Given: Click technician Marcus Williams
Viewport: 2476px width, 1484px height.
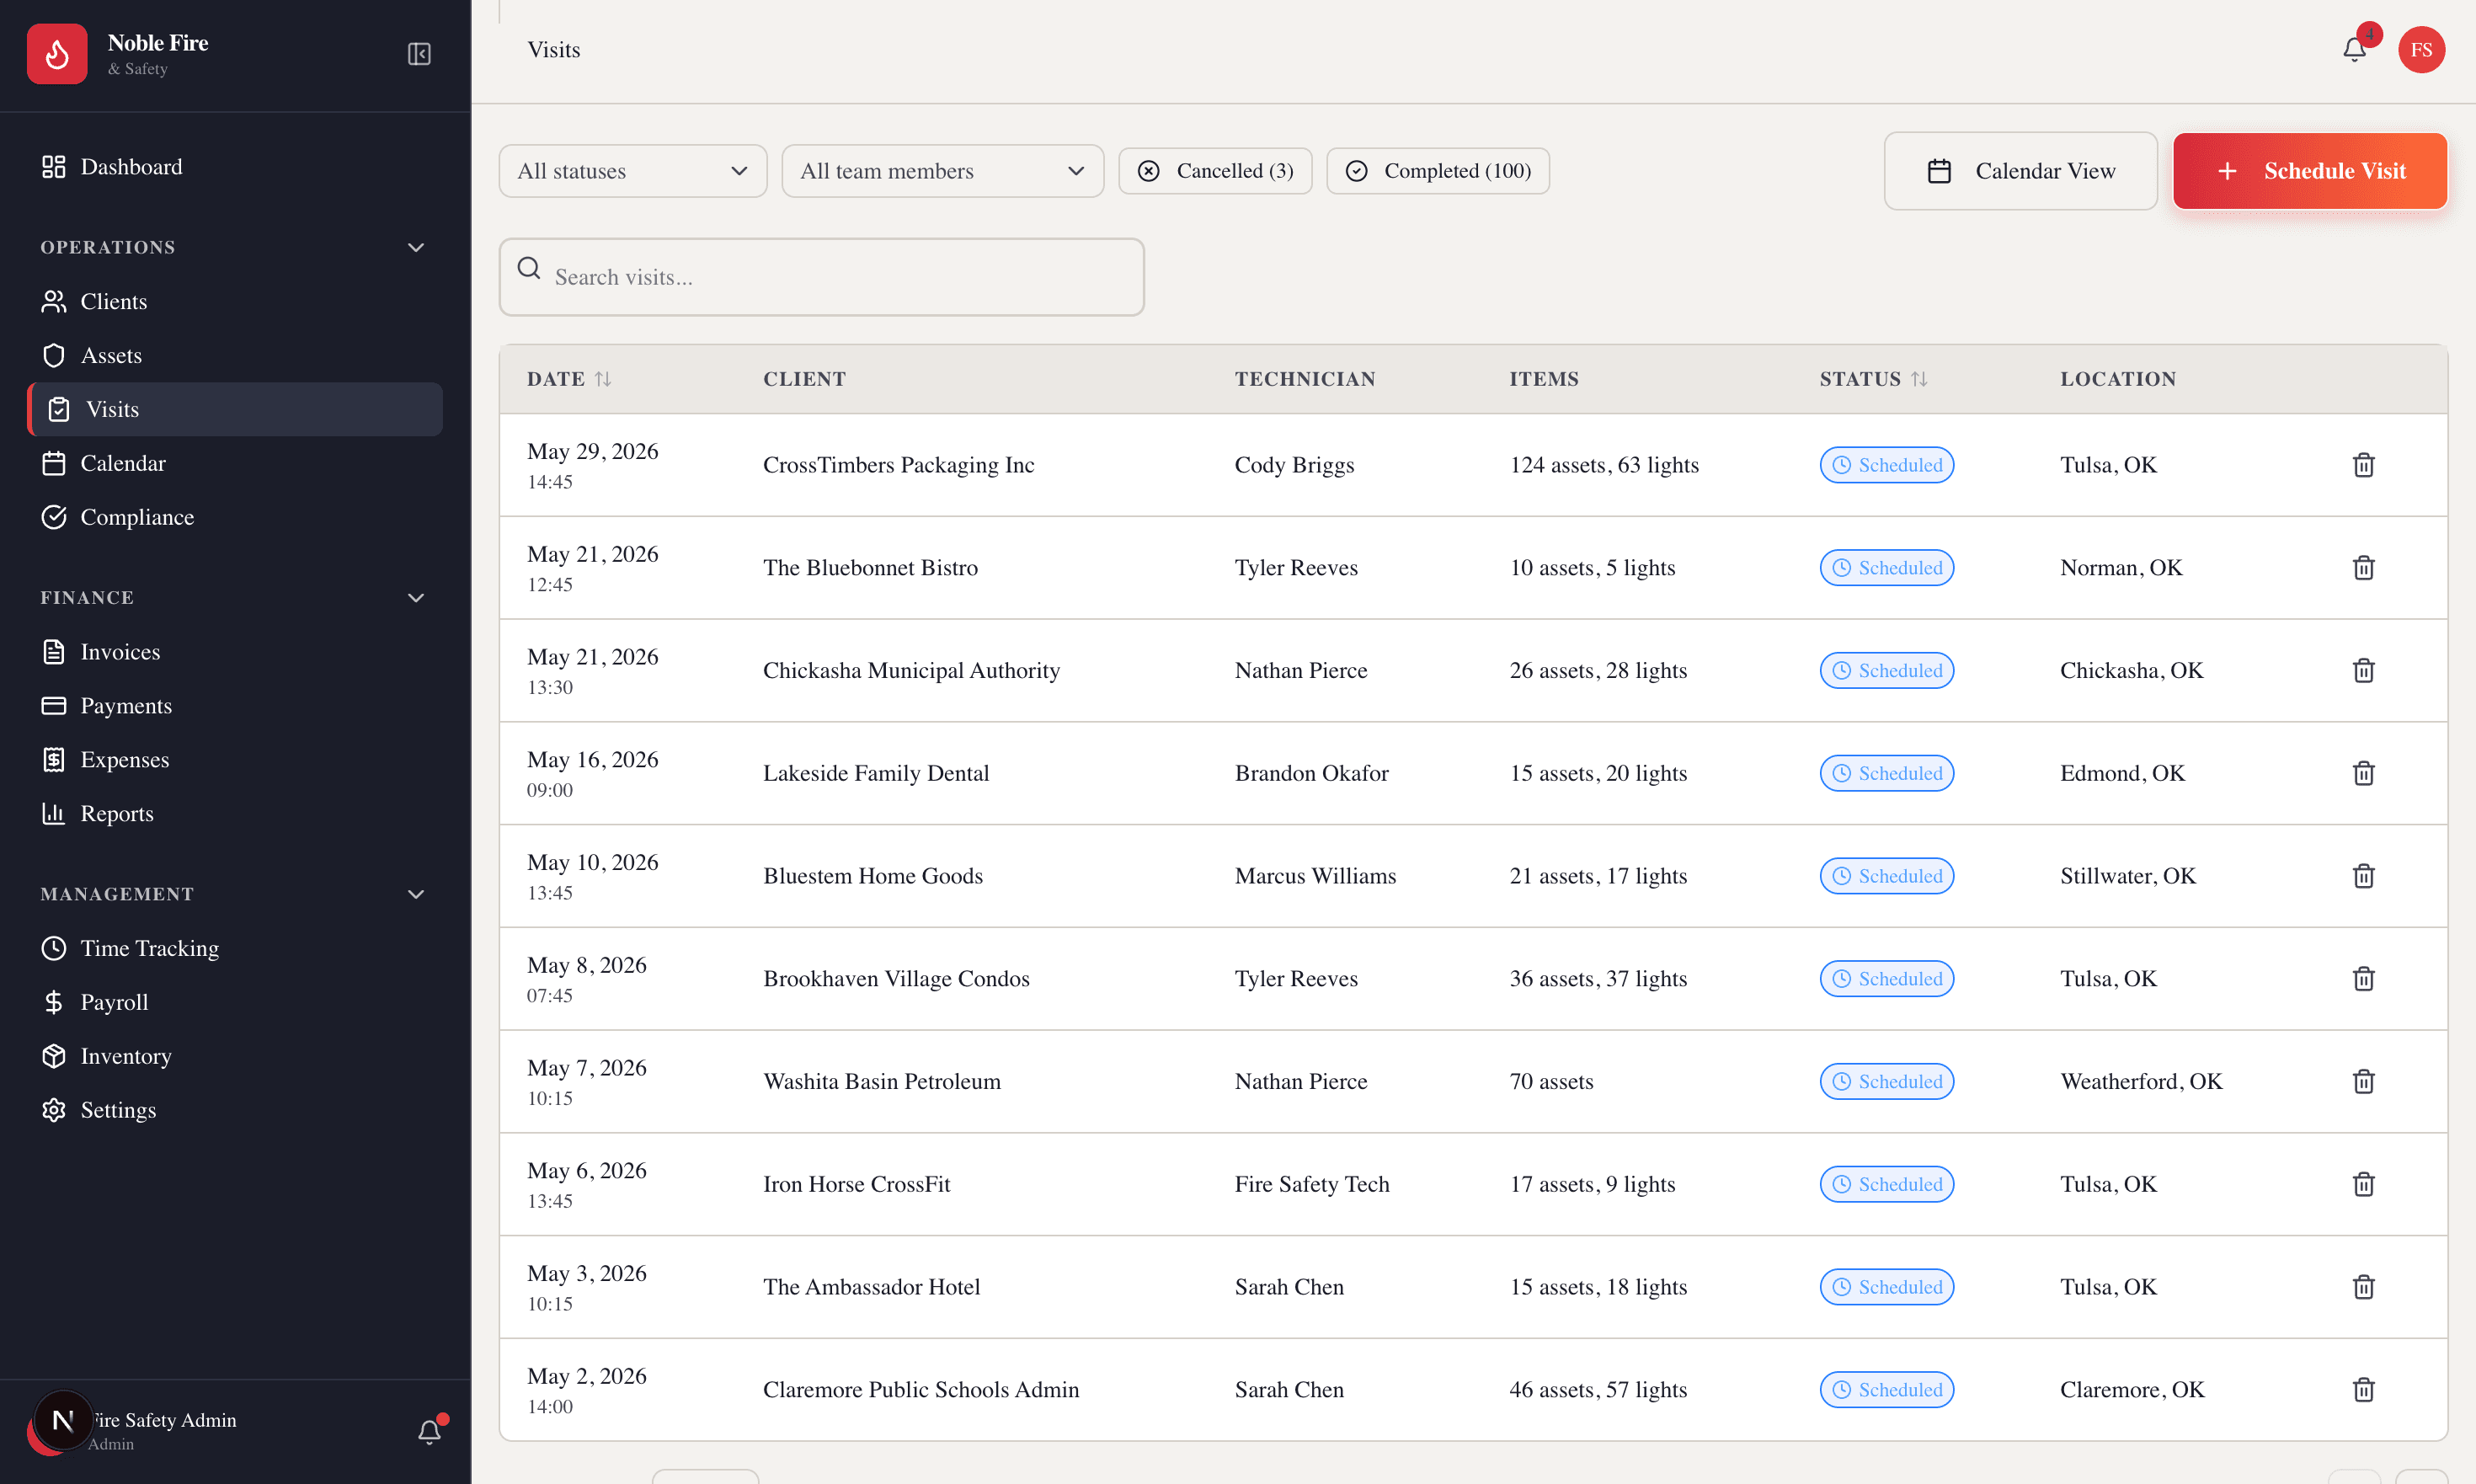Looking at the screenshot, I should pos(1315,876).
